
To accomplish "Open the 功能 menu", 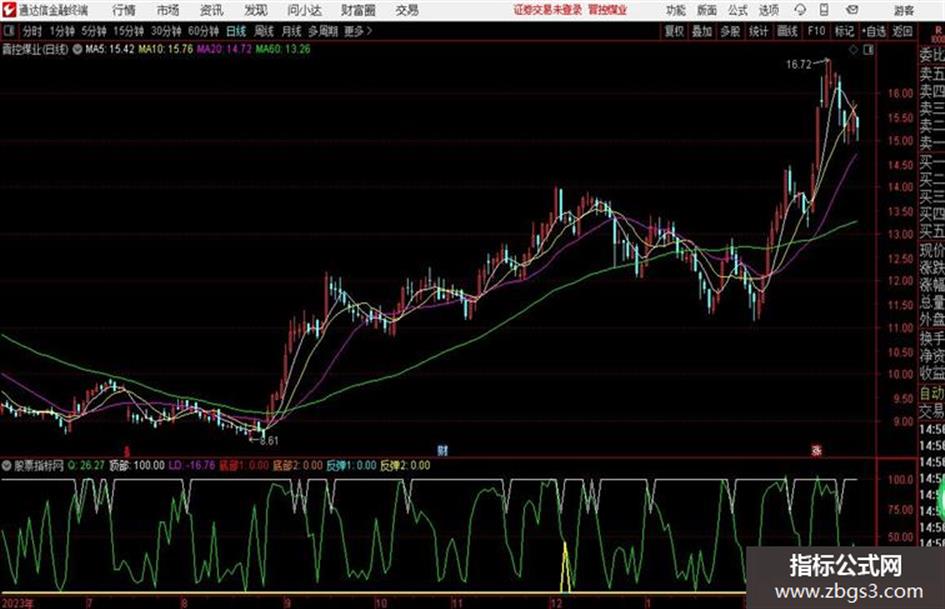I will pyautogui.click(x=676, y=10).
